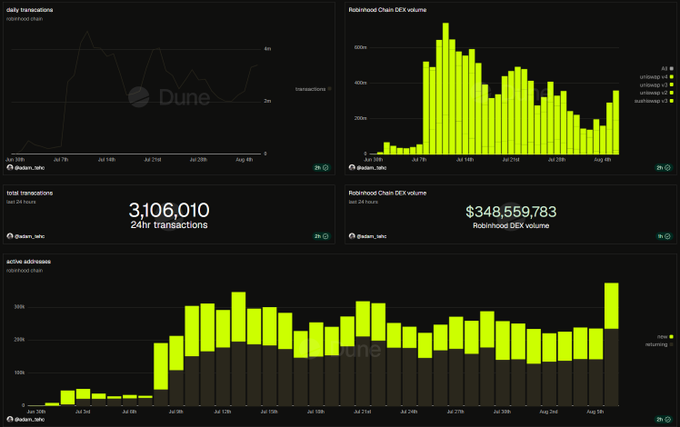The height and width of the screenshot is (427, 680).
Task: Click '300k' axis label in active addresses chart
Action: (x=20, y=306)
